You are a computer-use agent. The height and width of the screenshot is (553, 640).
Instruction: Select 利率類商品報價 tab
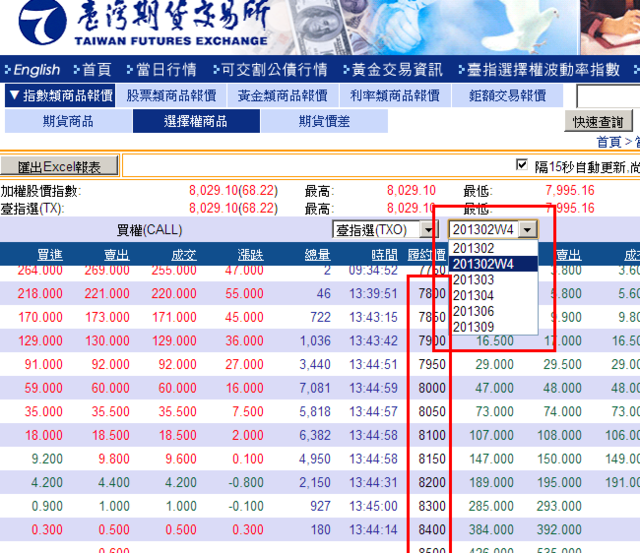(395, 95)
